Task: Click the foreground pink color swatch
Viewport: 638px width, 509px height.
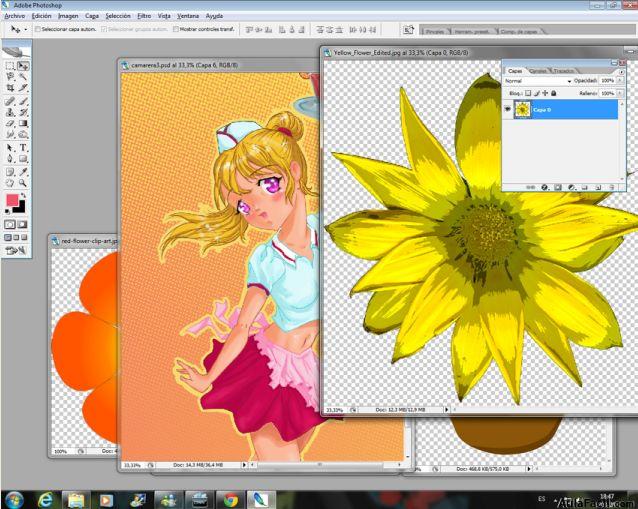Action: pos(12,200)
